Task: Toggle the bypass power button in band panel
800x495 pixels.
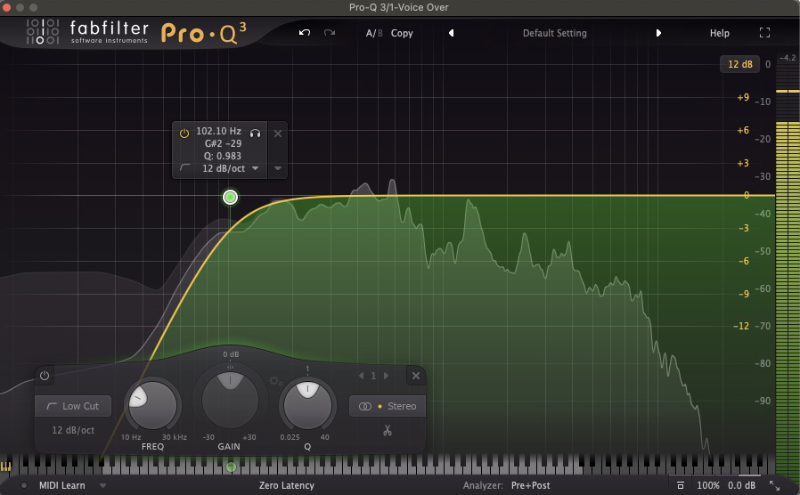Action: pos(44,376)
